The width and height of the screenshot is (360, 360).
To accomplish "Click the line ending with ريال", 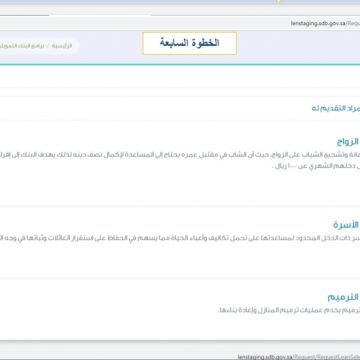I will (x=317, y=166).
